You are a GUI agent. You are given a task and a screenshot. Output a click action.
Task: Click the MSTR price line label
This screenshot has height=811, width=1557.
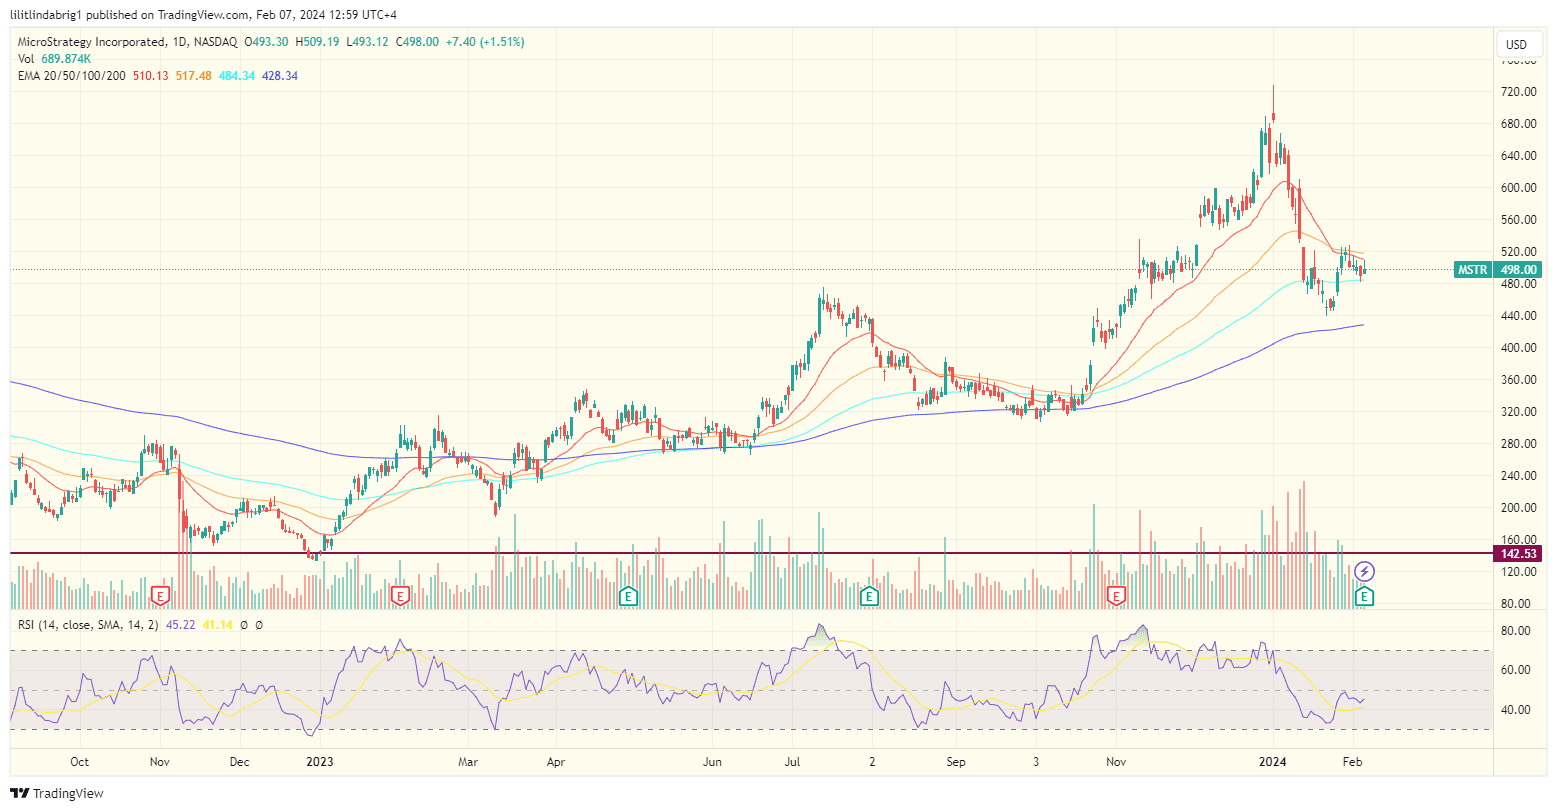[x=1472, y=270]
